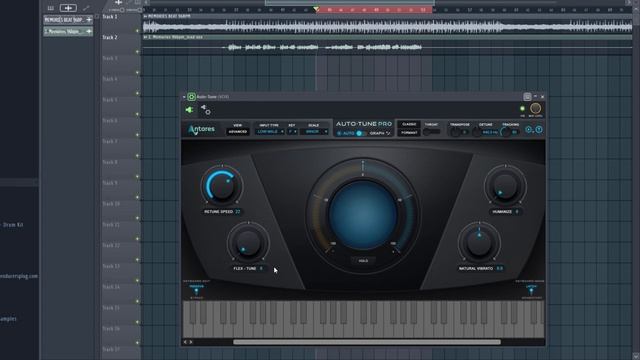
Task: Enable Formant correction button
Action: [409, 133]
